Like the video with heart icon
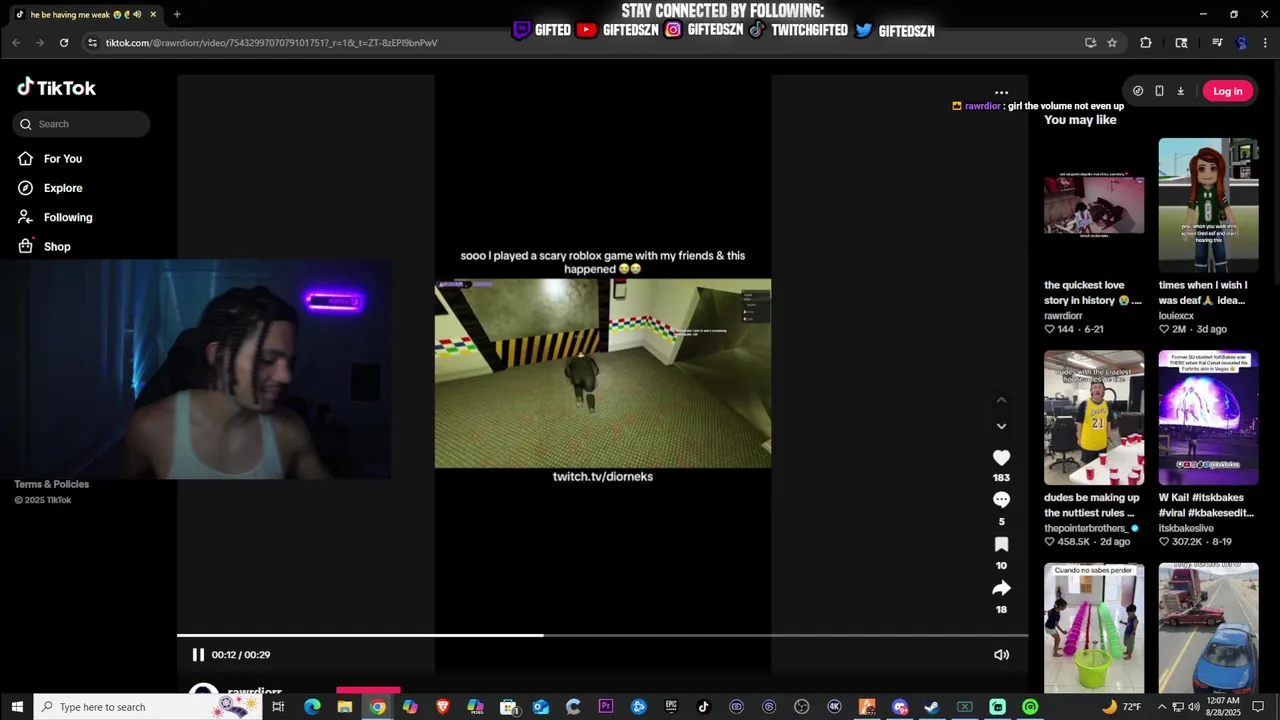This screenshot has height=720, width=1280. 1001,458
